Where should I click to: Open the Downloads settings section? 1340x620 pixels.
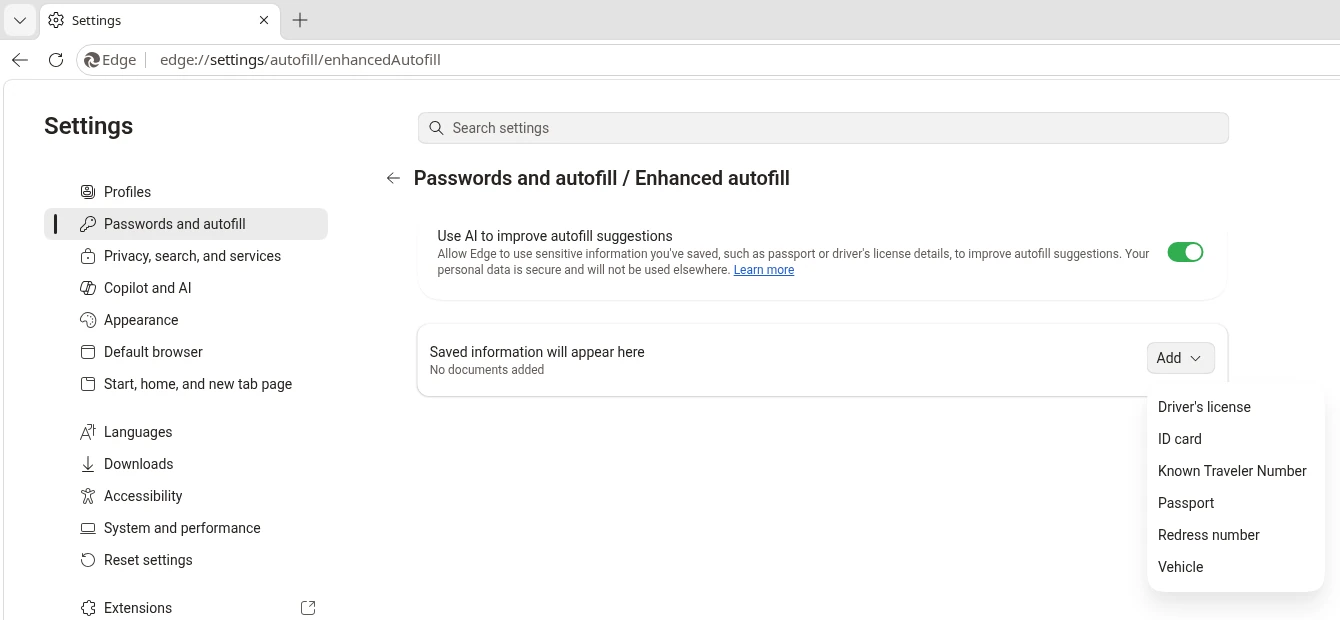[x=186, y=464]
